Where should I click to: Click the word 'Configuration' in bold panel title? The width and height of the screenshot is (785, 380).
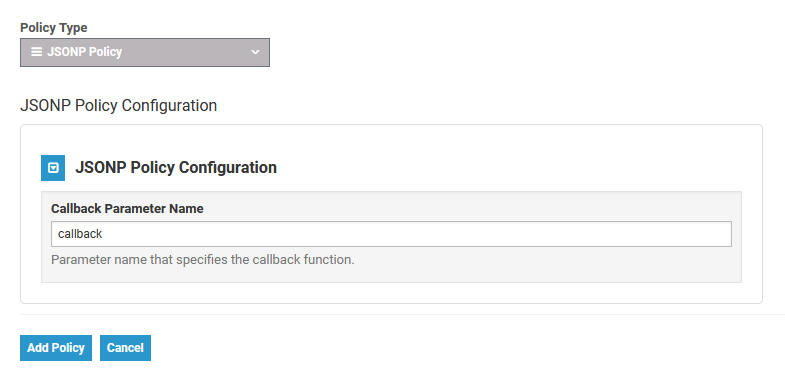(x=228, y=167)
